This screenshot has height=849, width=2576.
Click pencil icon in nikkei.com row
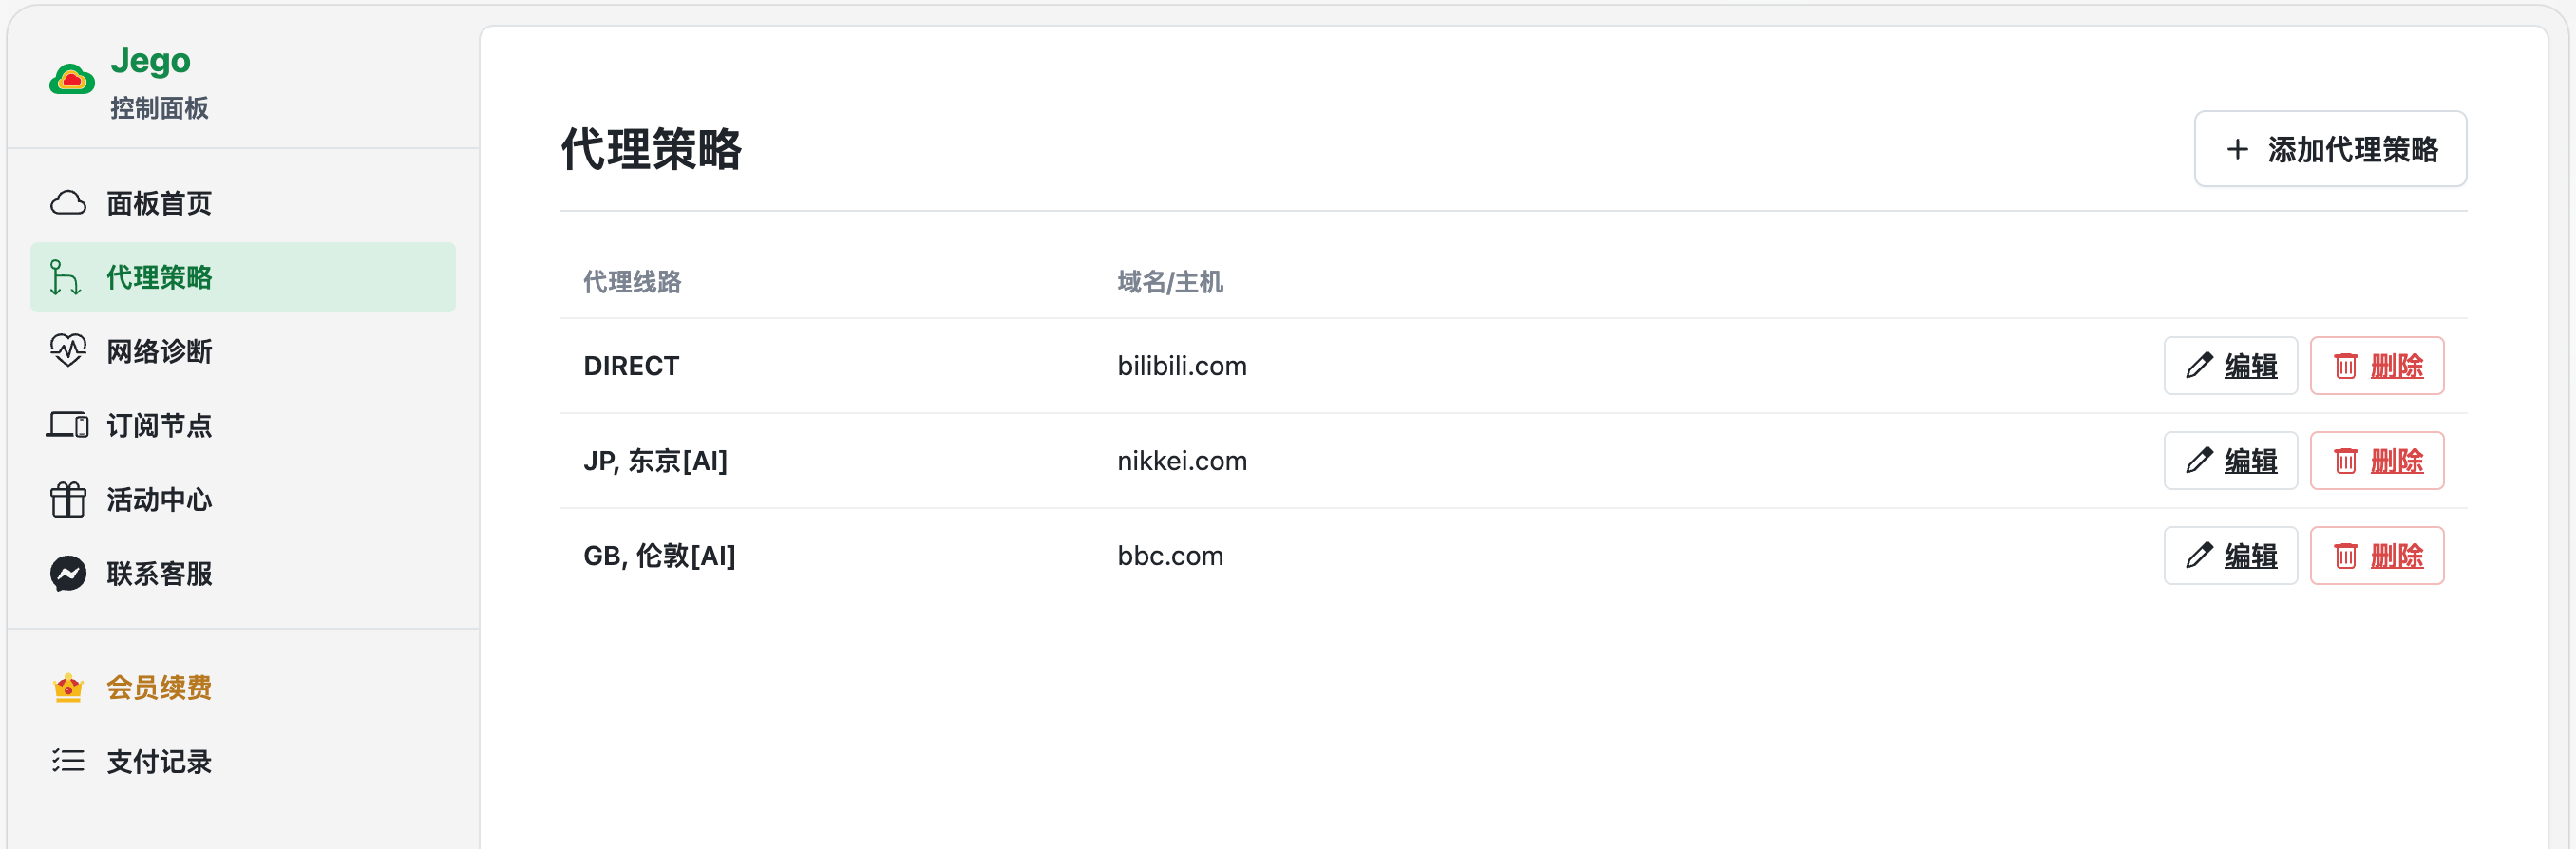coord(2198,461)
